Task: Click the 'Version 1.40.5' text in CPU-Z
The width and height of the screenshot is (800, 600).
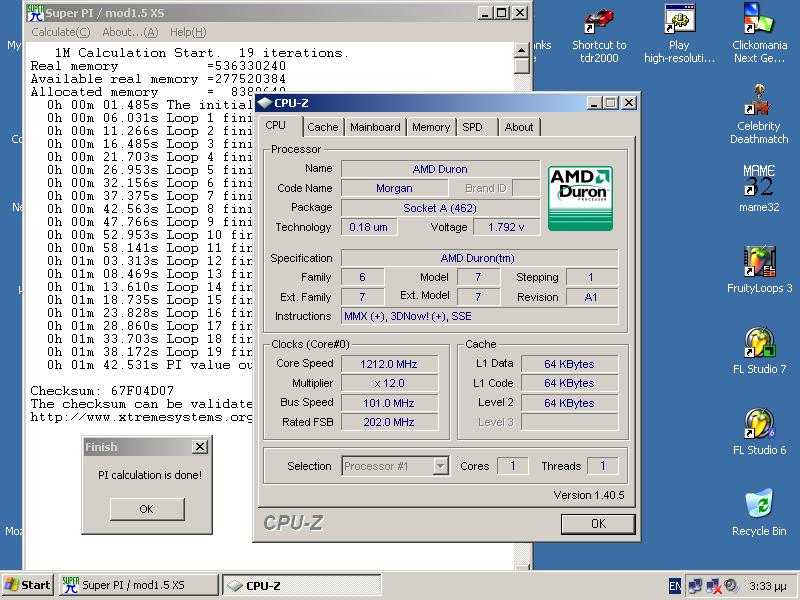Action: coord(589,495)
